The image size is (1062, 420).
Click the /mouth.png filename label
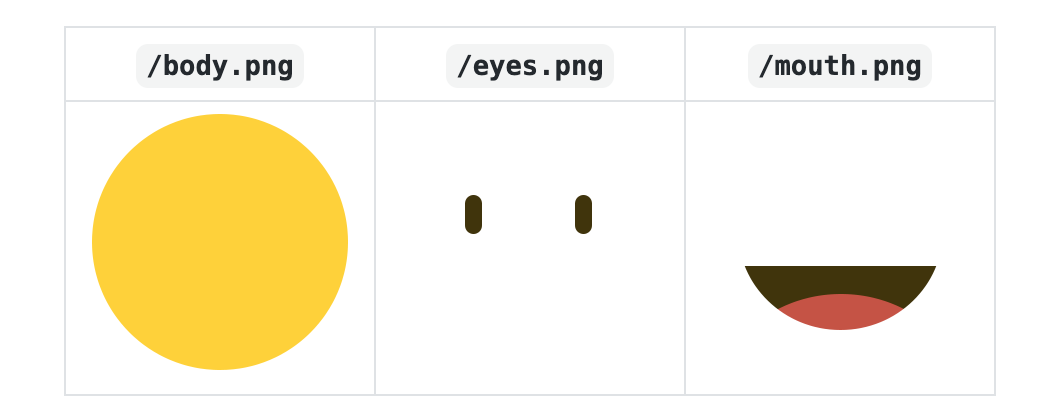tap(840, 66)
